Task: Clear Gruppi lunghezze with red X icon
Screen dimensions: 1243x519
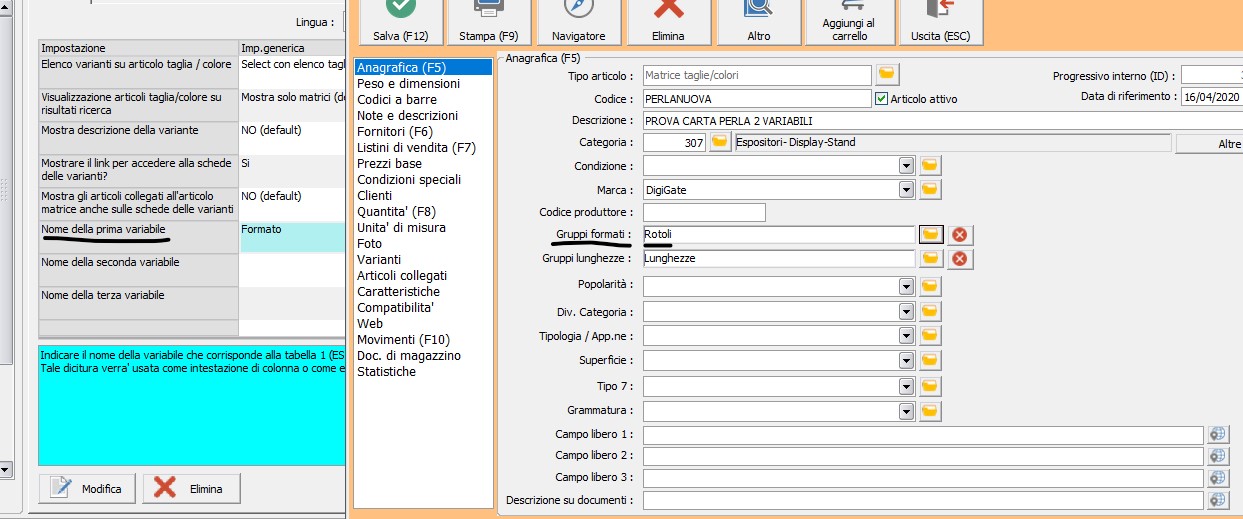Action: tap(960, 258)
